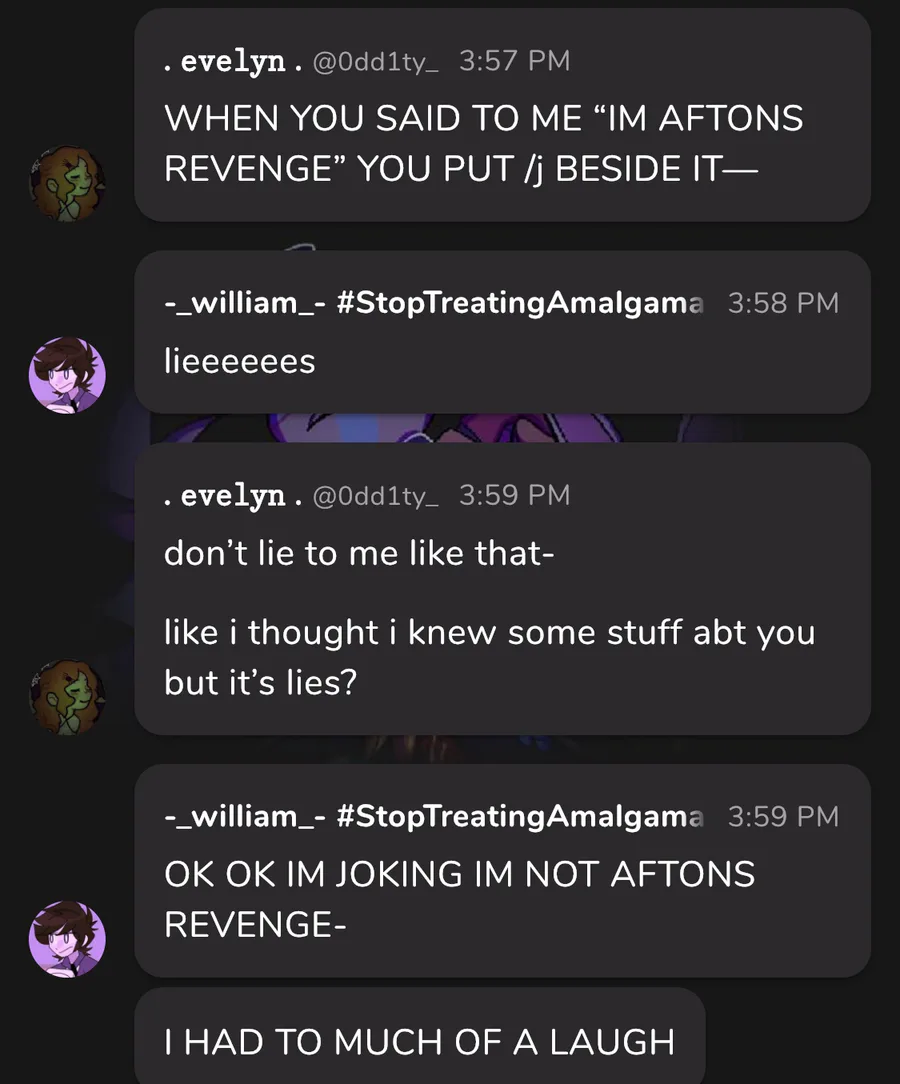
Task: Select the 3:57 PM timestamp
Action: [x=514, y=61]
